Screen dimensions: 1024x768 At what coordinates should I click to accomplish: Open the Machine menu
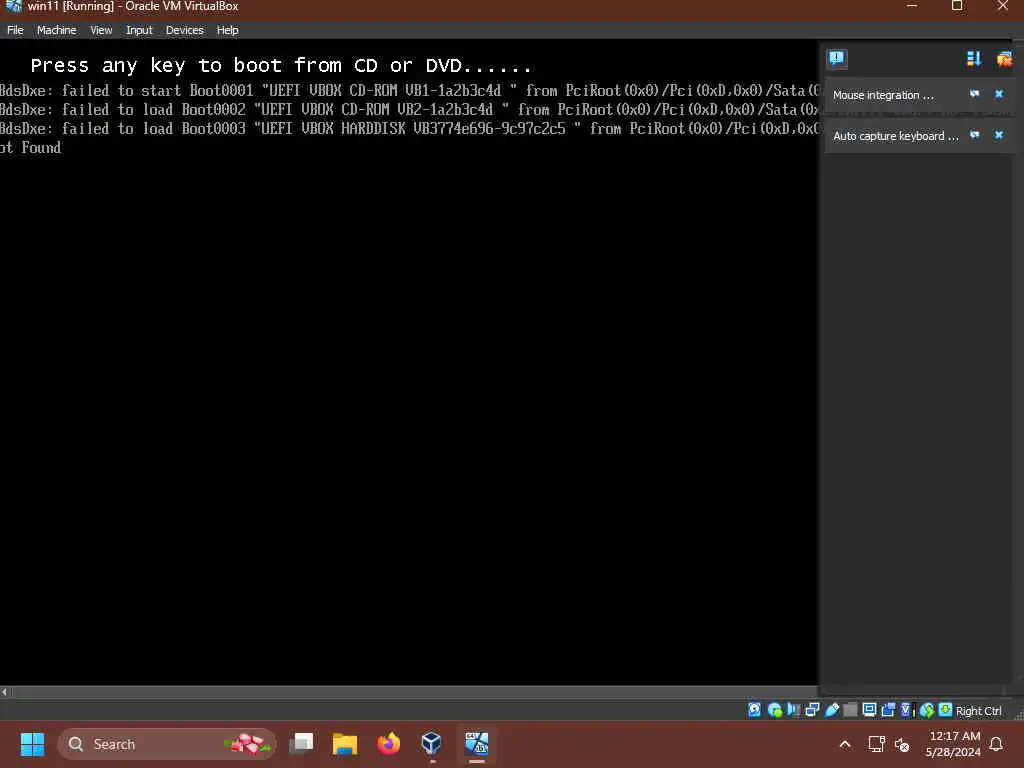(x=56, y=30)
